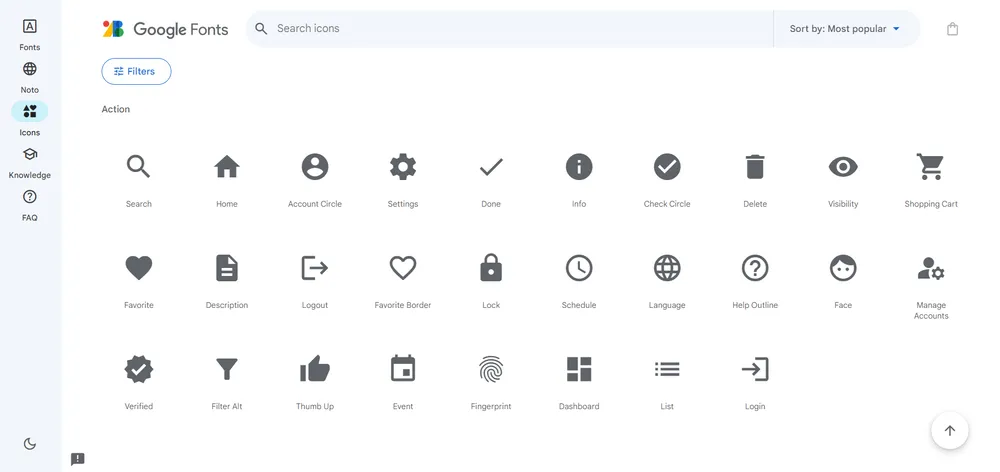
Task: Choose the Favorite Border outlined heart
Action: tap(403, 268)
